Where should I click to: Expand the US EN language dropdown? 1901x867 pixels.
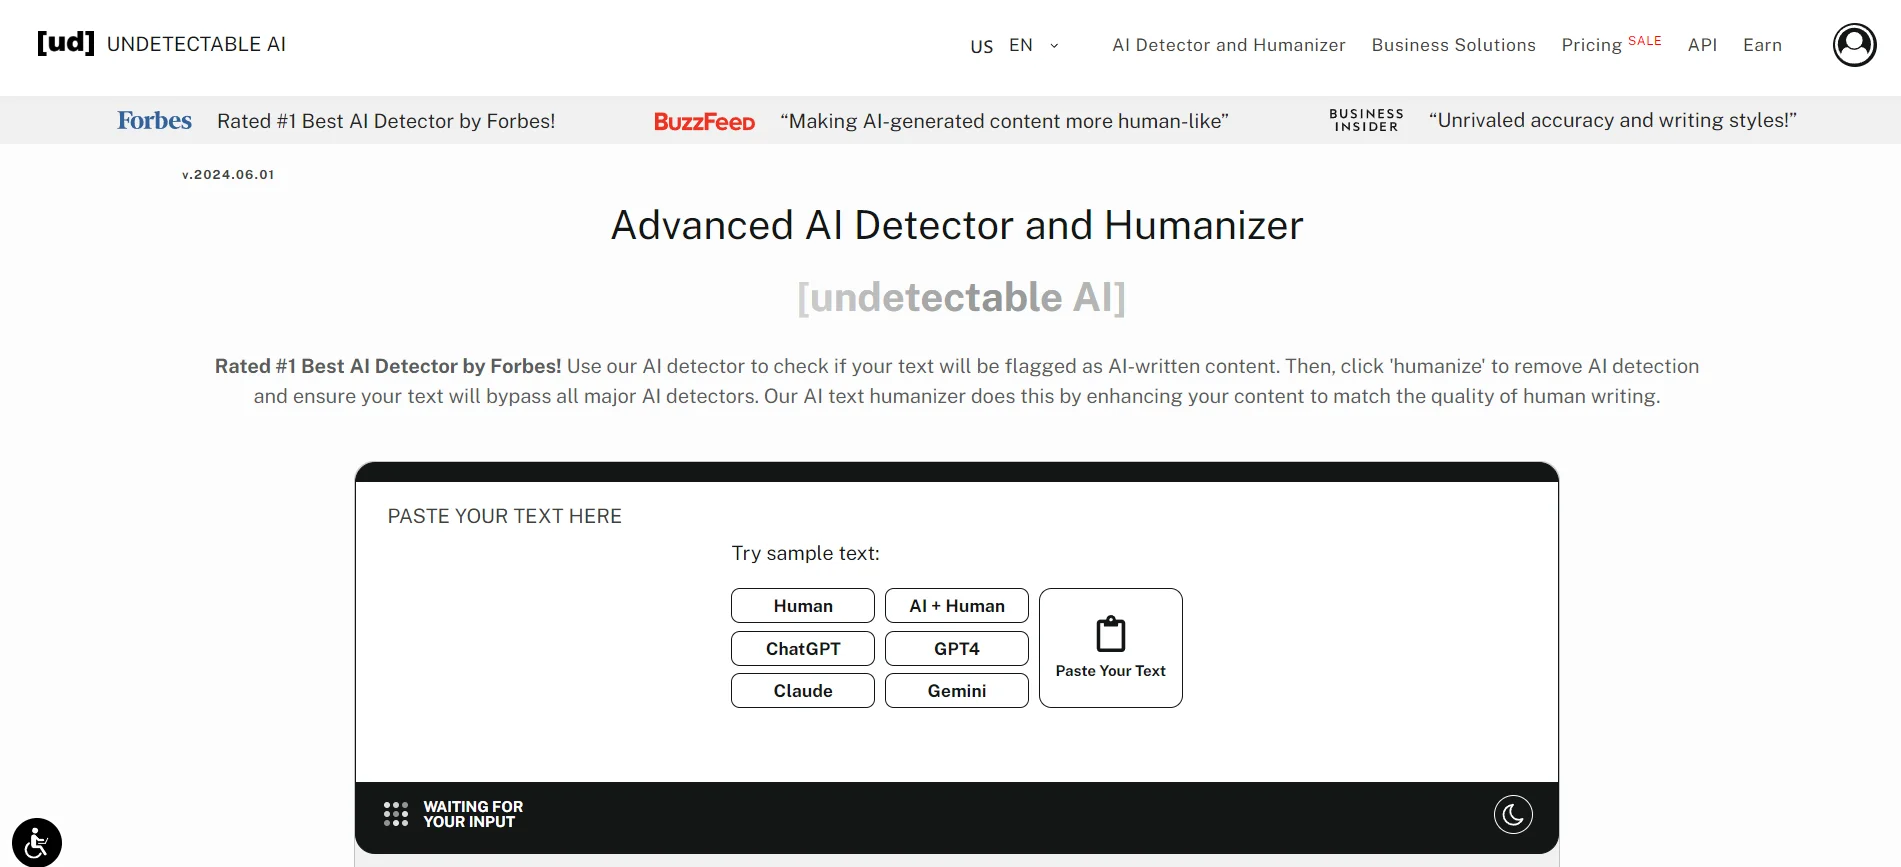pyautogui.click(x=1014, y=45)
